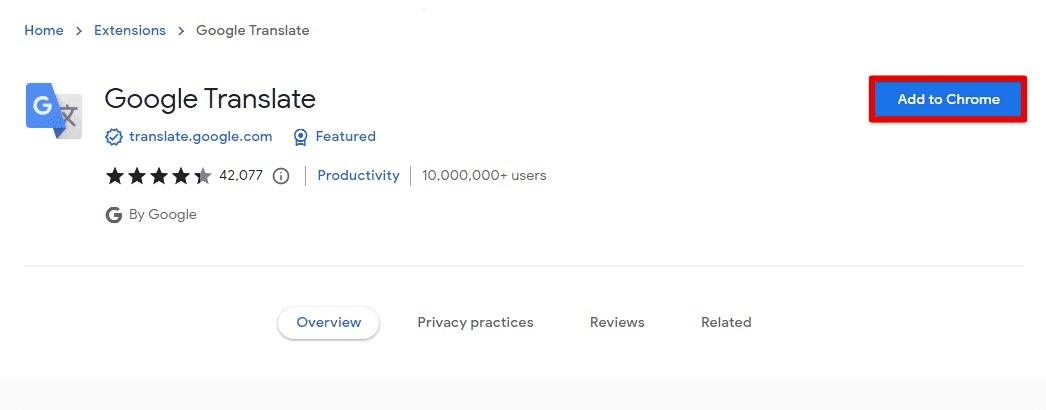Image resolution: width=1046 pixels, height=410 pixels.
Task: Visit the translate.google.com publisher link
Action: point(201,137)
